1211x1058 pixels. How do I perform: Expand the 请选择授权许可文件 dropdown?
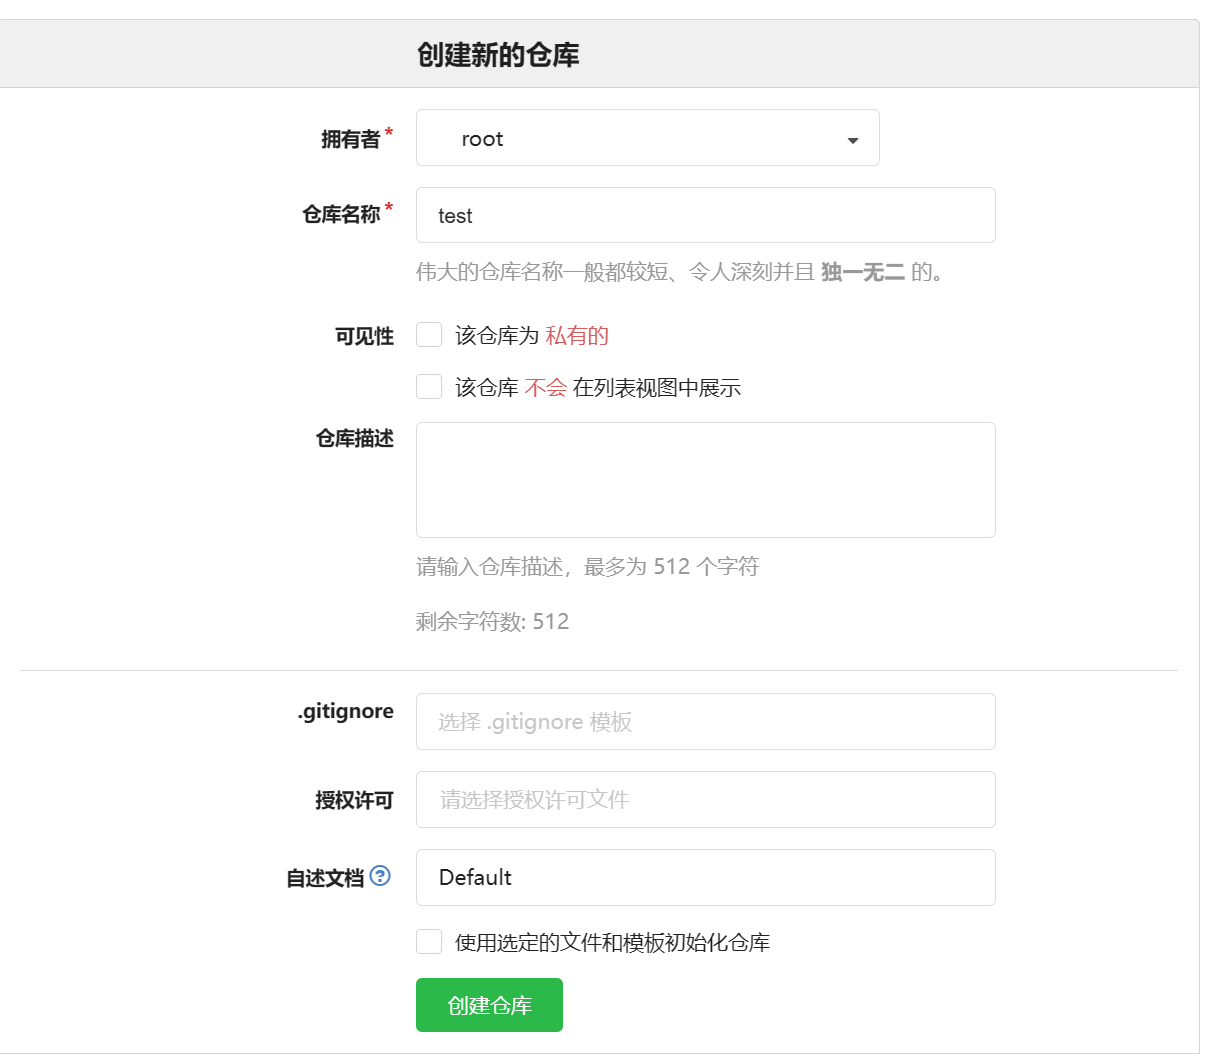pos(705,800)
